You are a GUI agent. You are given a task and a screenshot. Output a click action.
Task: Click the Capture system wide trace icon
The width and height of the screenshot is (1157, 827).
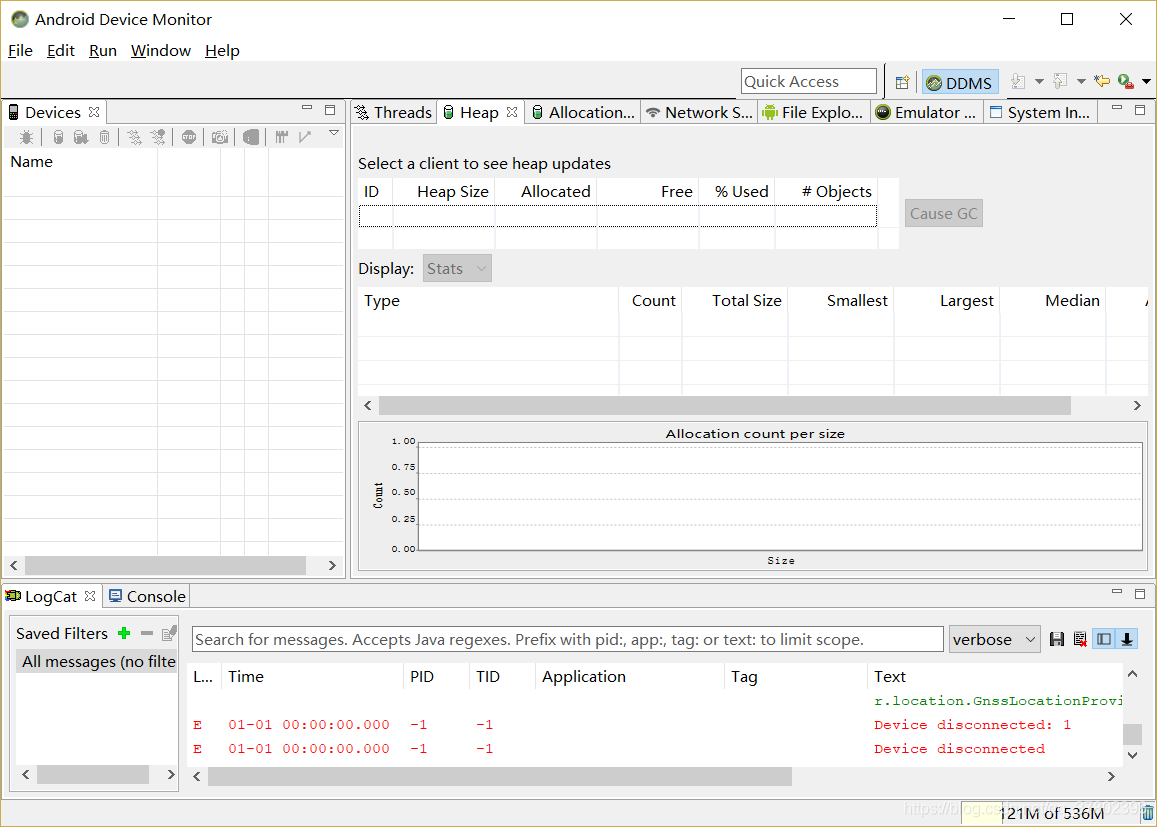tap(281, 137)
